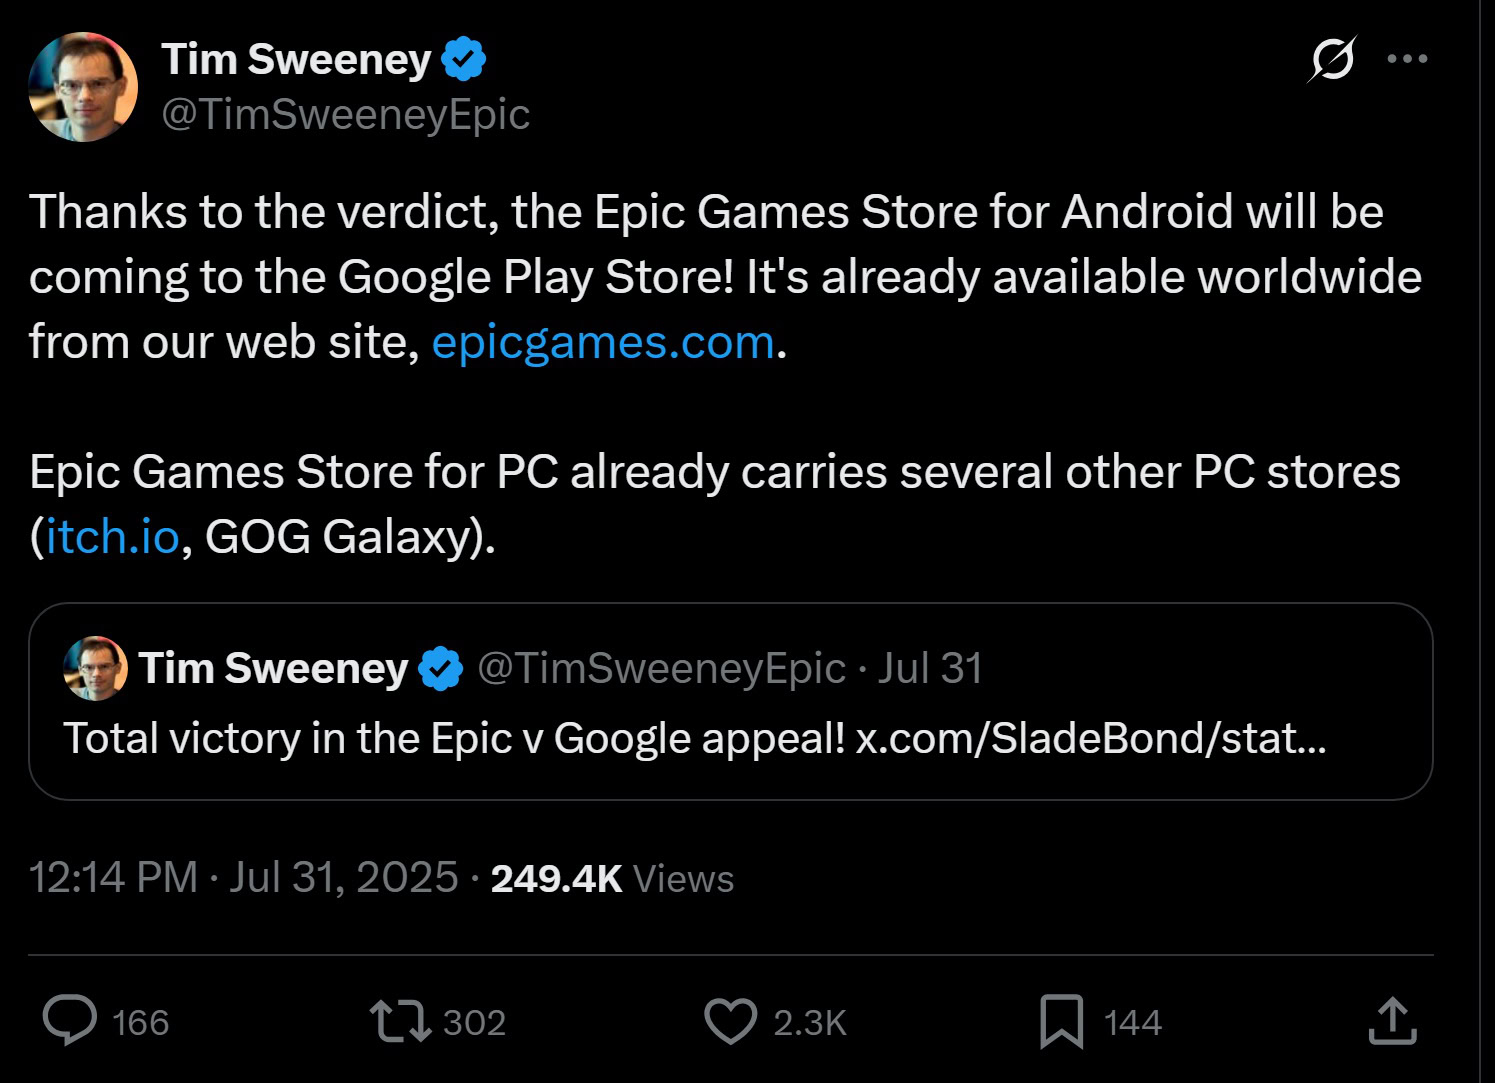Like the tweet
Image resolution: width=1495 pixels, height=1083 pixels.
click(x=731, y=1022)
